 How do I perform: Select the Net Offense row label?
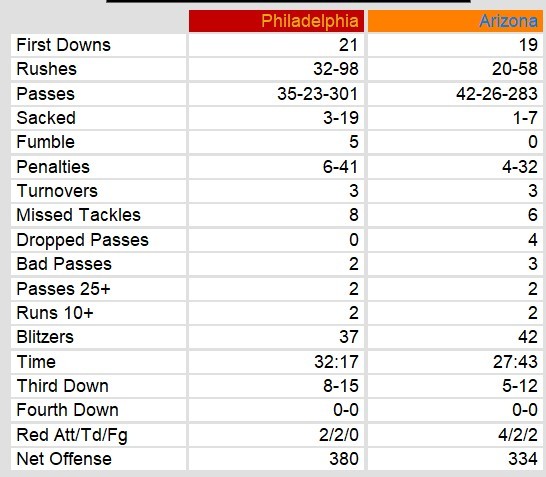click(64, 459)
